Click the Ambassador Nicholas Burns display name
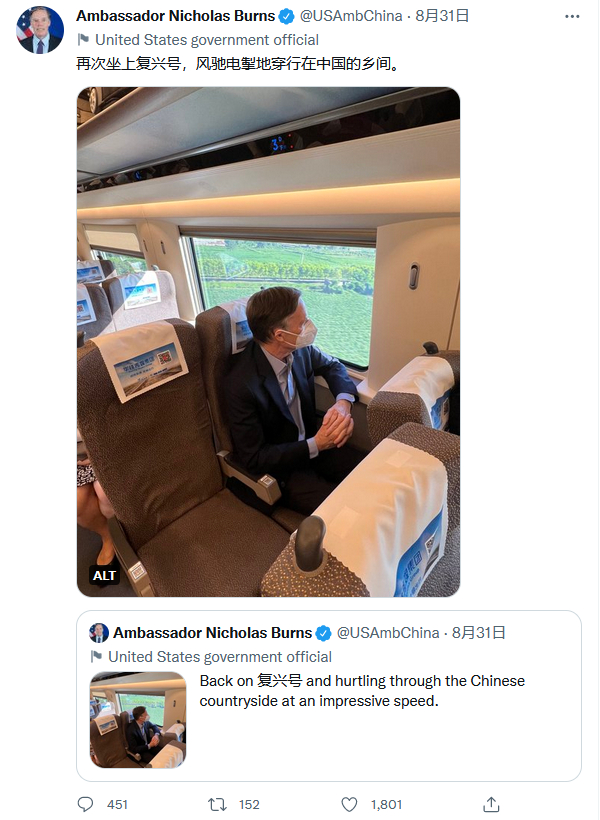This screenshot has width=600, height=820. coord(175,16)
